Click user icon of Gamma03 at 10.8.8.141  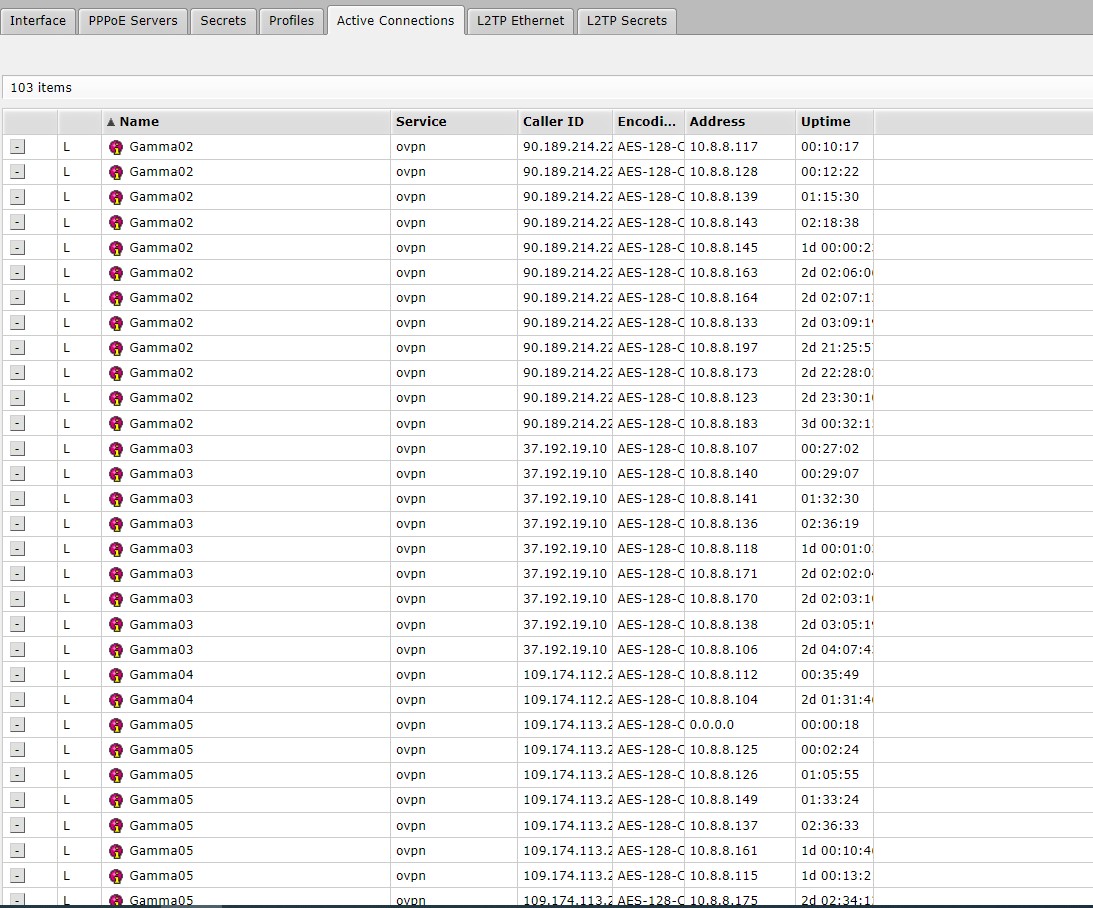coord(116,499)
